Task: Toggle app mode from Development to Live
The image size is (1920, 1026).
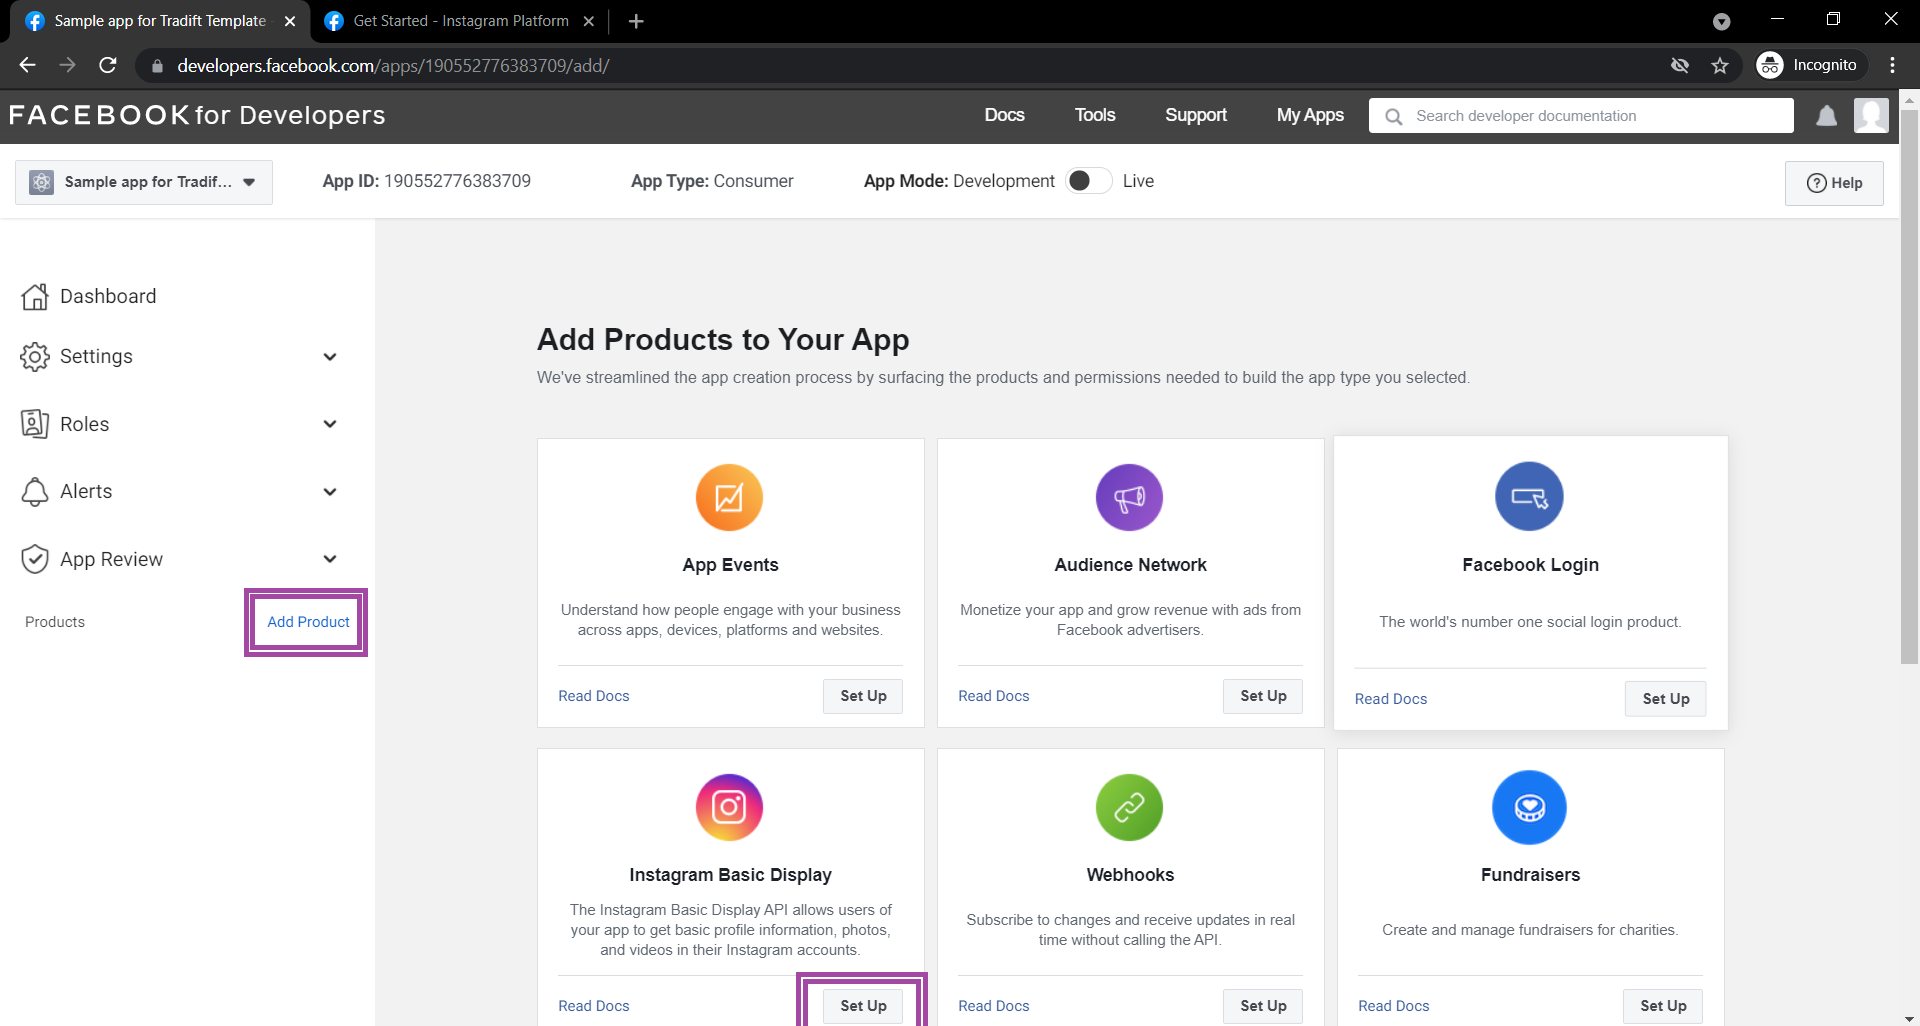Action: 1088,181
